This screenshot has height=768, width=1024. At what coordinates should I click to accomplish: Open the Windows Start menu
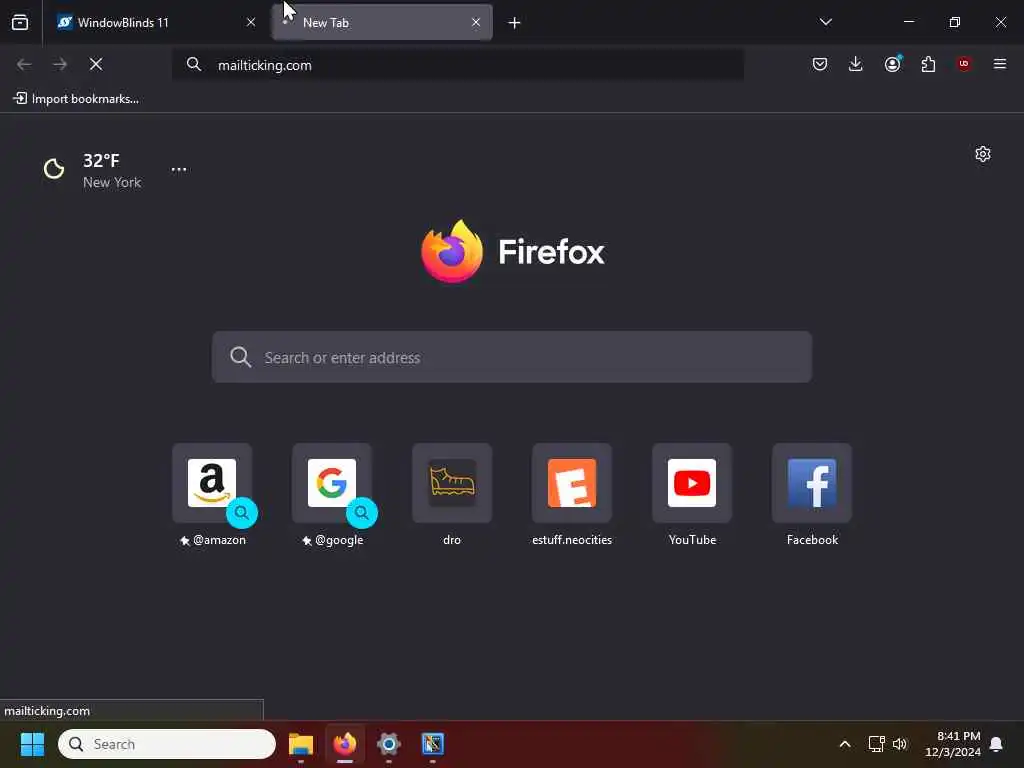(x=32, y=744)
